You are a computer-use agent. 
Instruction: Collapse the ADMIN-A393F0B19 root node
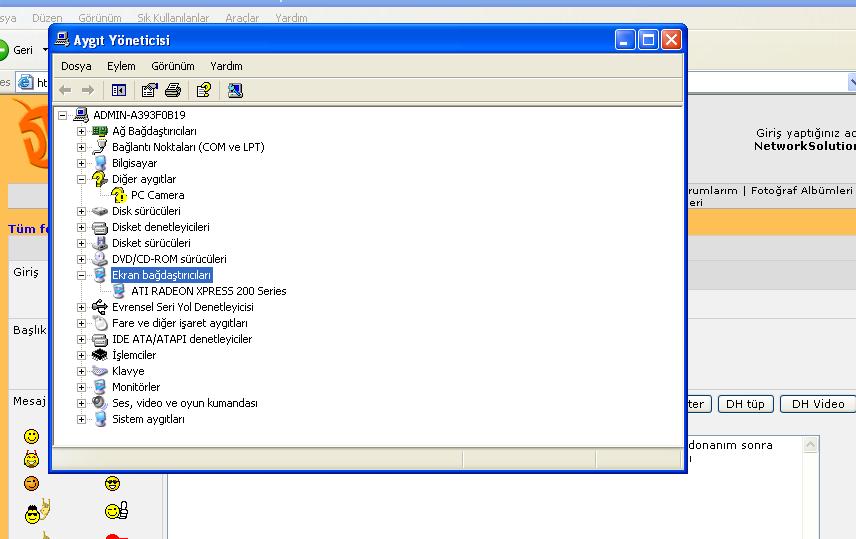click(x=63, y=115)
